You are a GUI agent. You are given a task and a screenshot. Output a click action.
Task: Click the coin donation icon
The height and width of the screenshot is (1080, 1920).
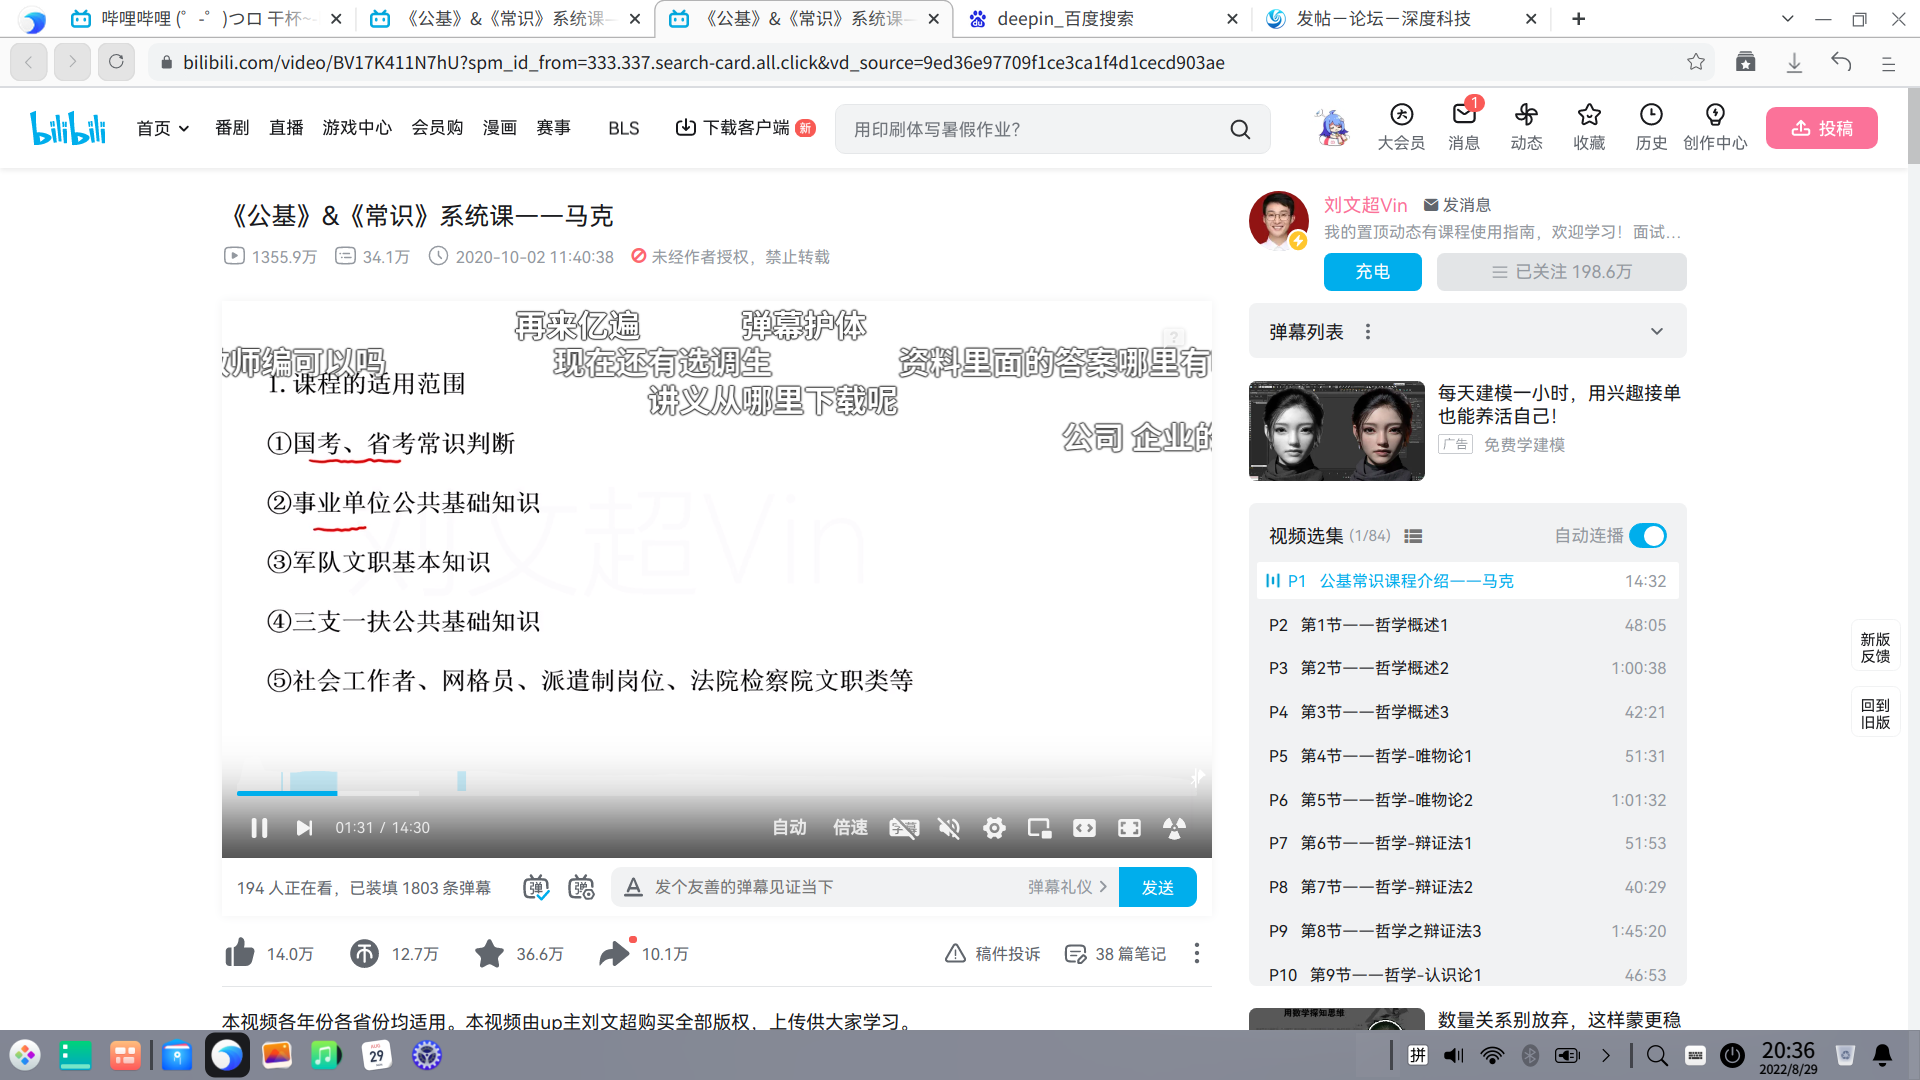coord(364,953)
